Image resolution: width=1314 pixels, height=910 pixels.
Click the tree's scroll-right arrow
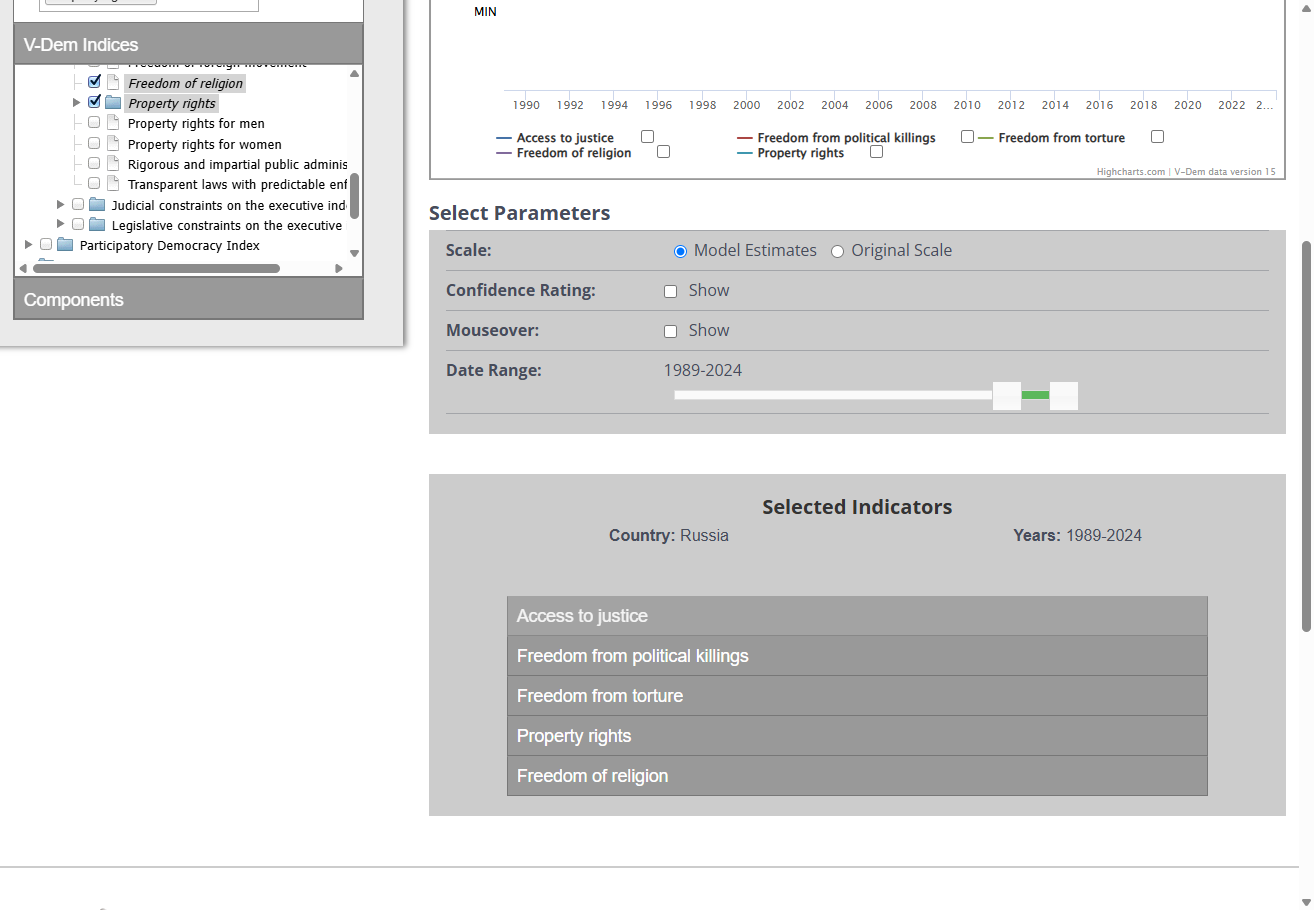(x=339, y=268)
